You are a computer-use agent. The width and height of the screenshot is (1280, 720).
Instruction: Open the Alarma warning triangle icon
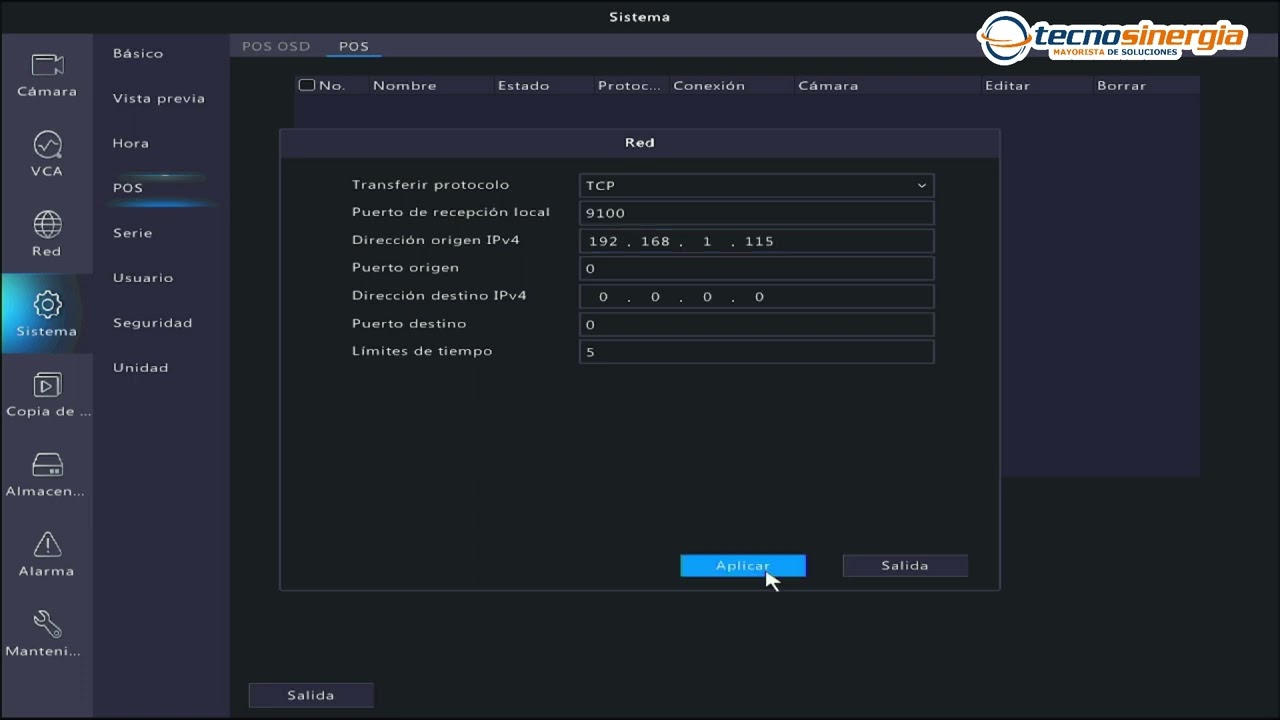[x=47, y=544]
